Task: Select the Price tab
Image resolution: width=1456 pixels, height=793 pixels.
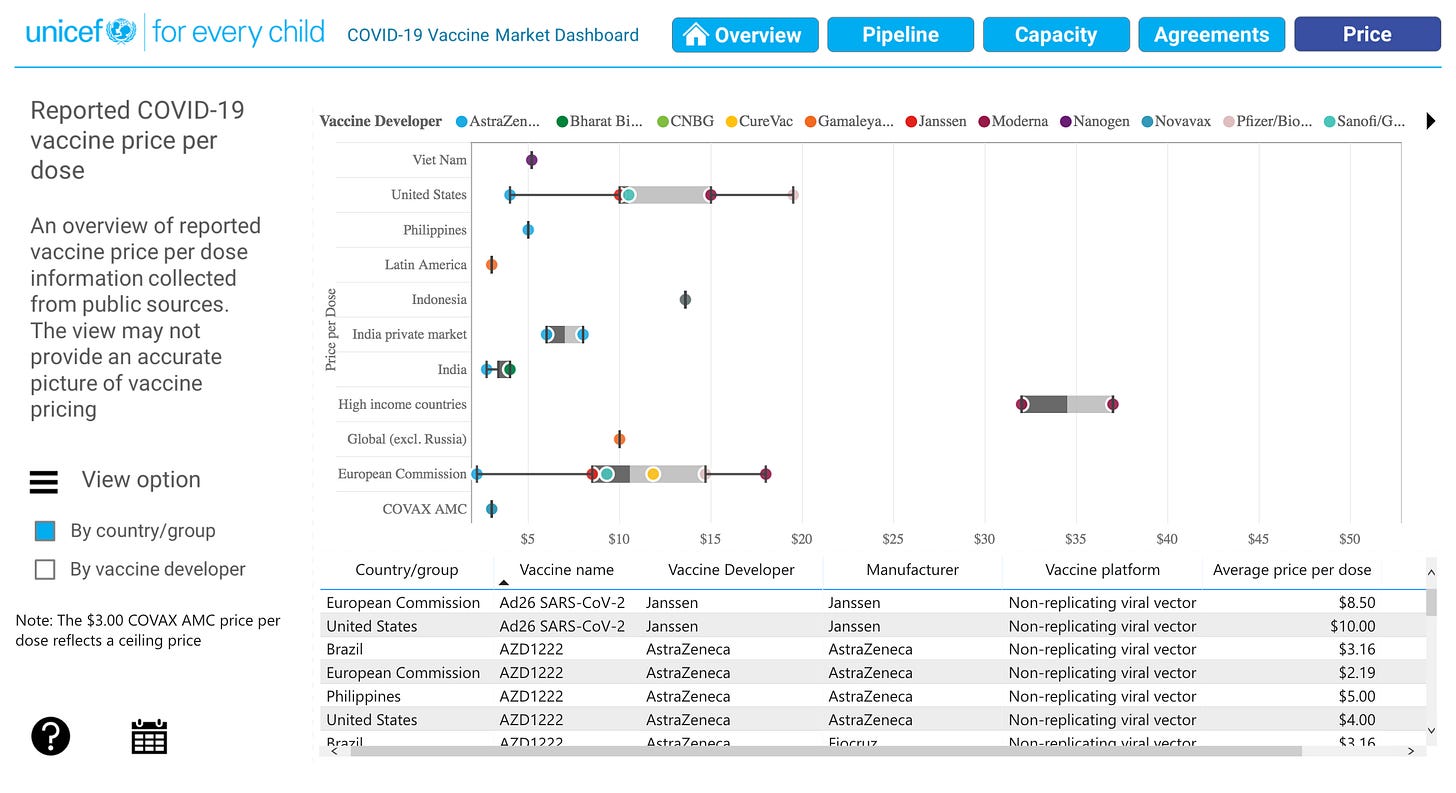Action: click(x=1367, y=35)
